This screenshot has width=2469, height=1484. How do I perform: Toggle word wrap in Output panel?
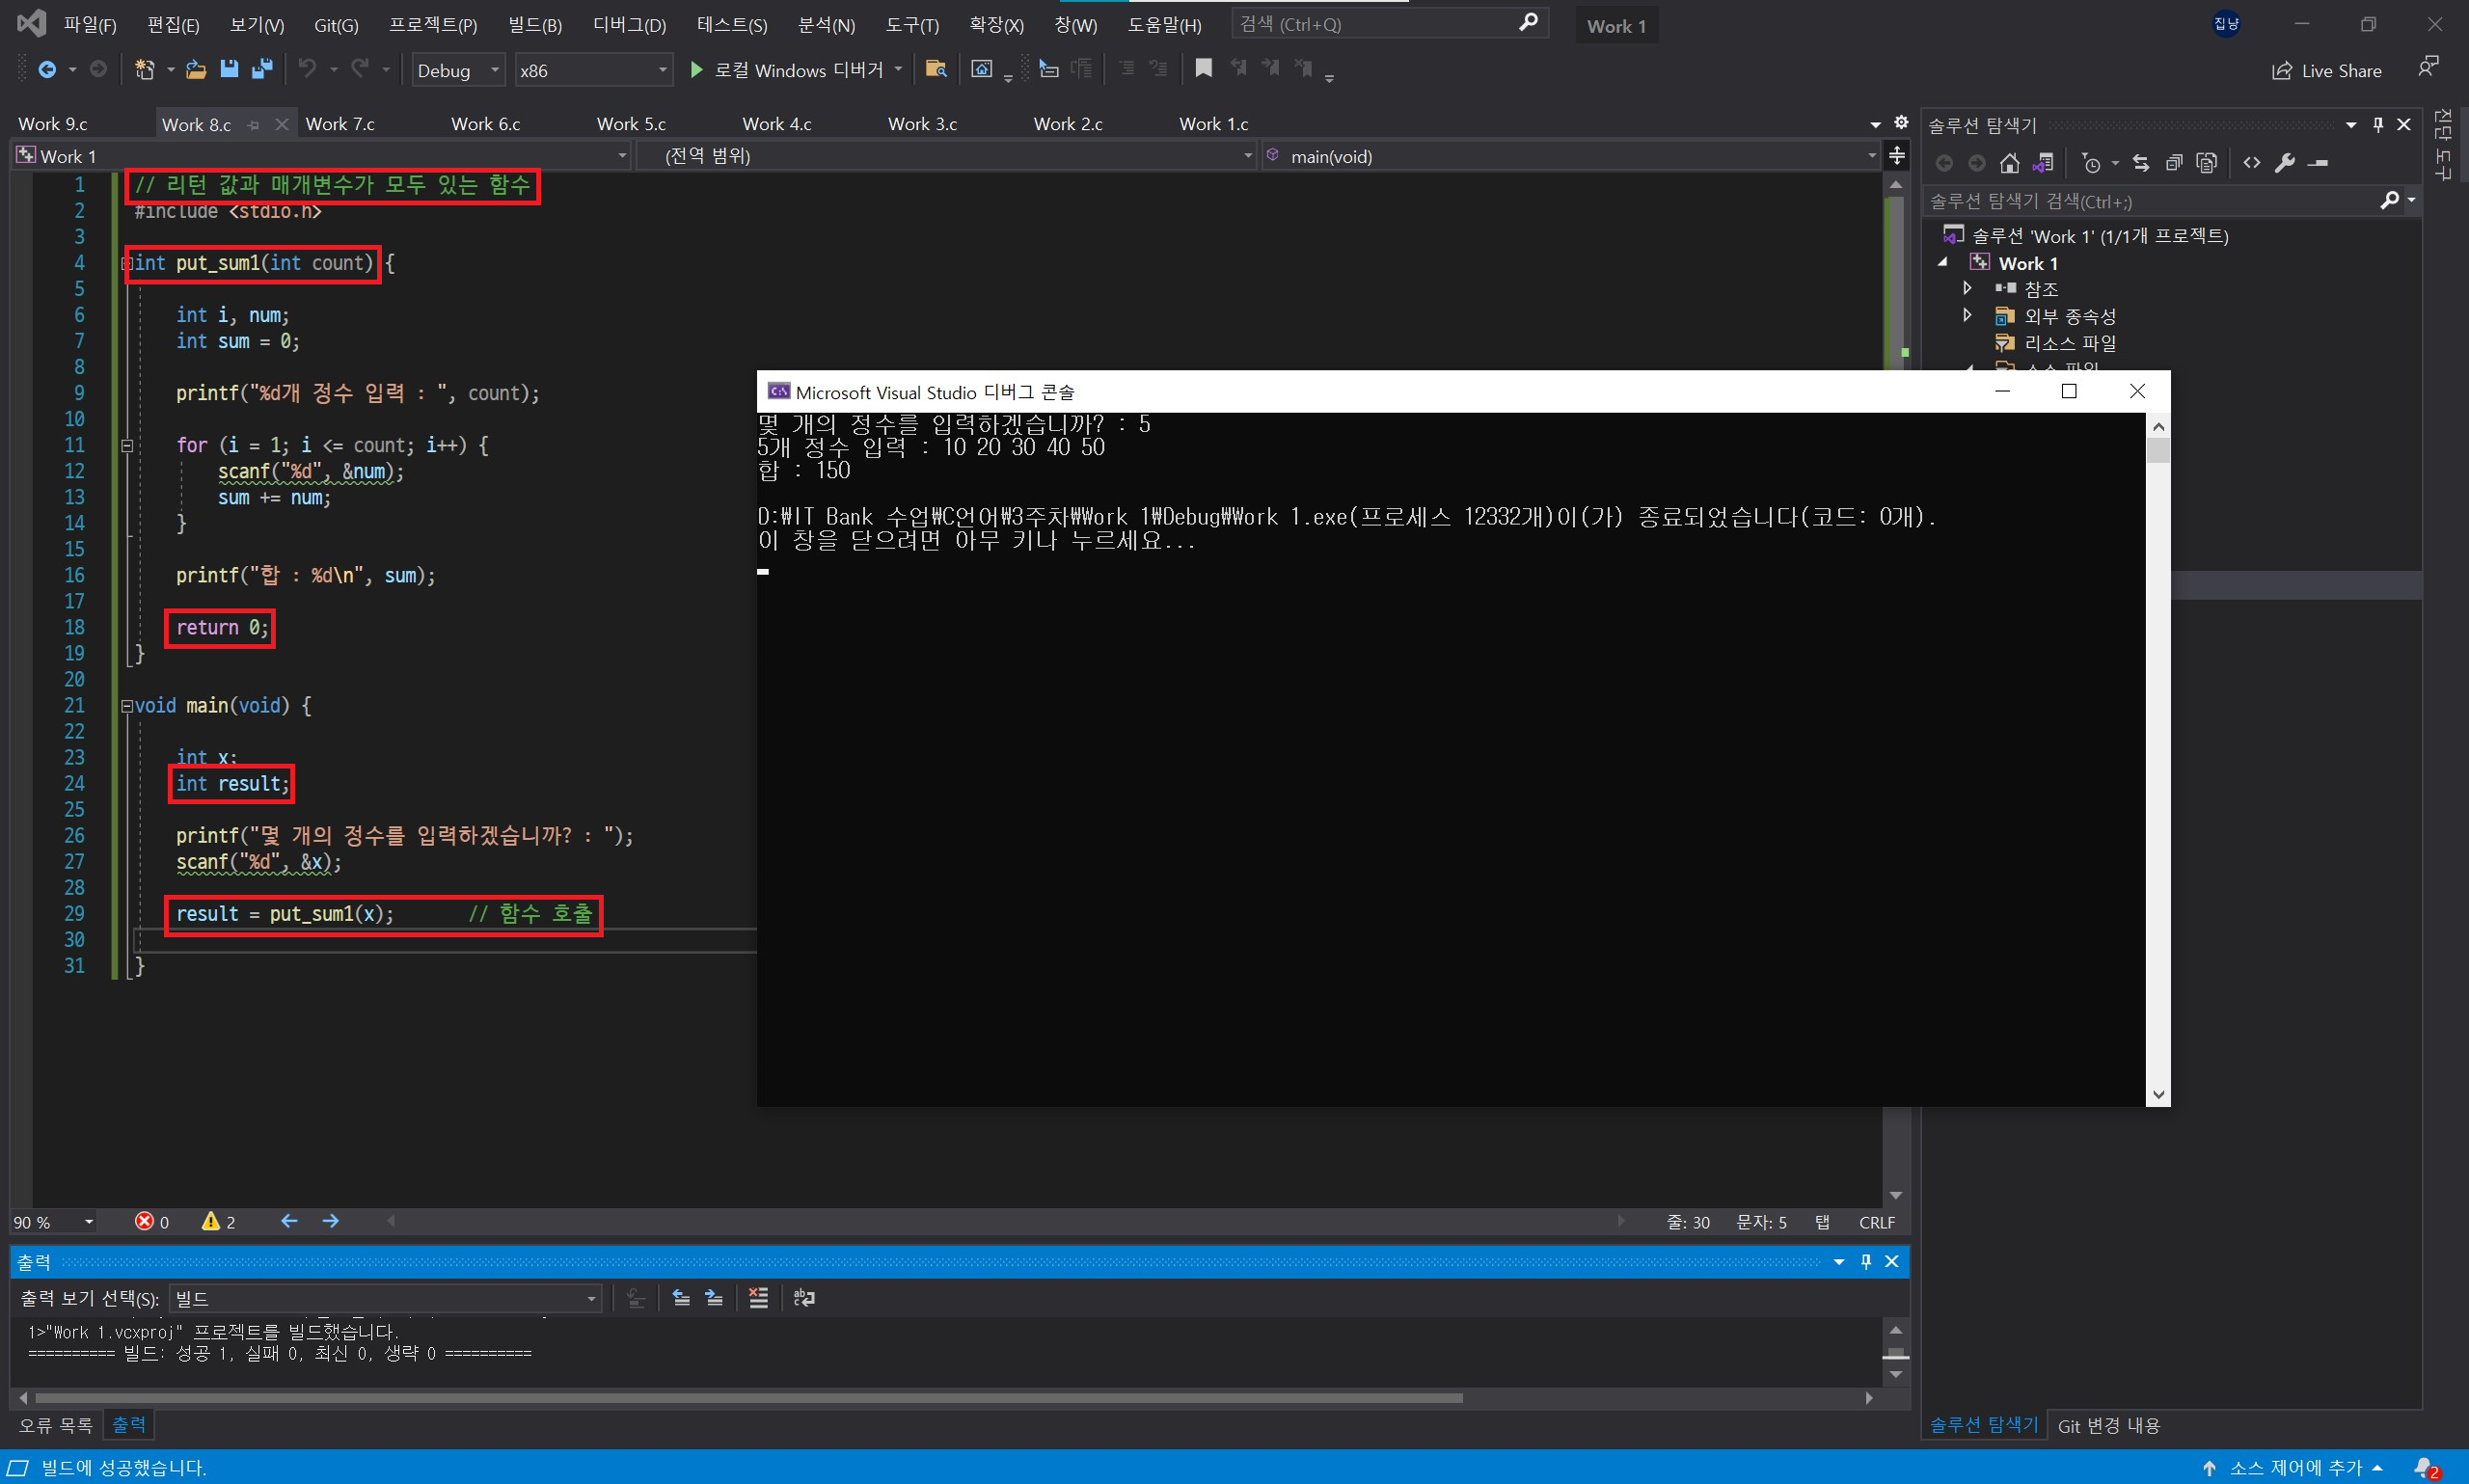pos(804,1298)
